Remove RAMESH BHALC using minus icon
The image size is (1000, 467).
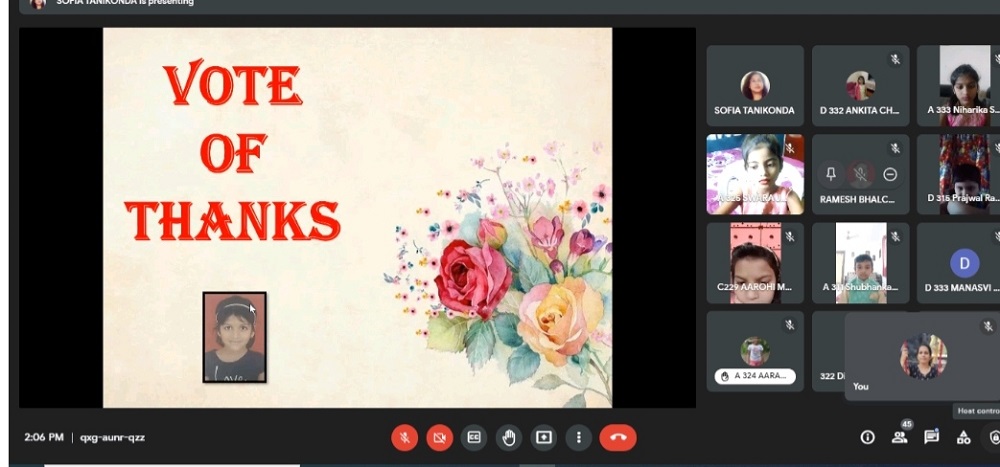click(890, 174)
